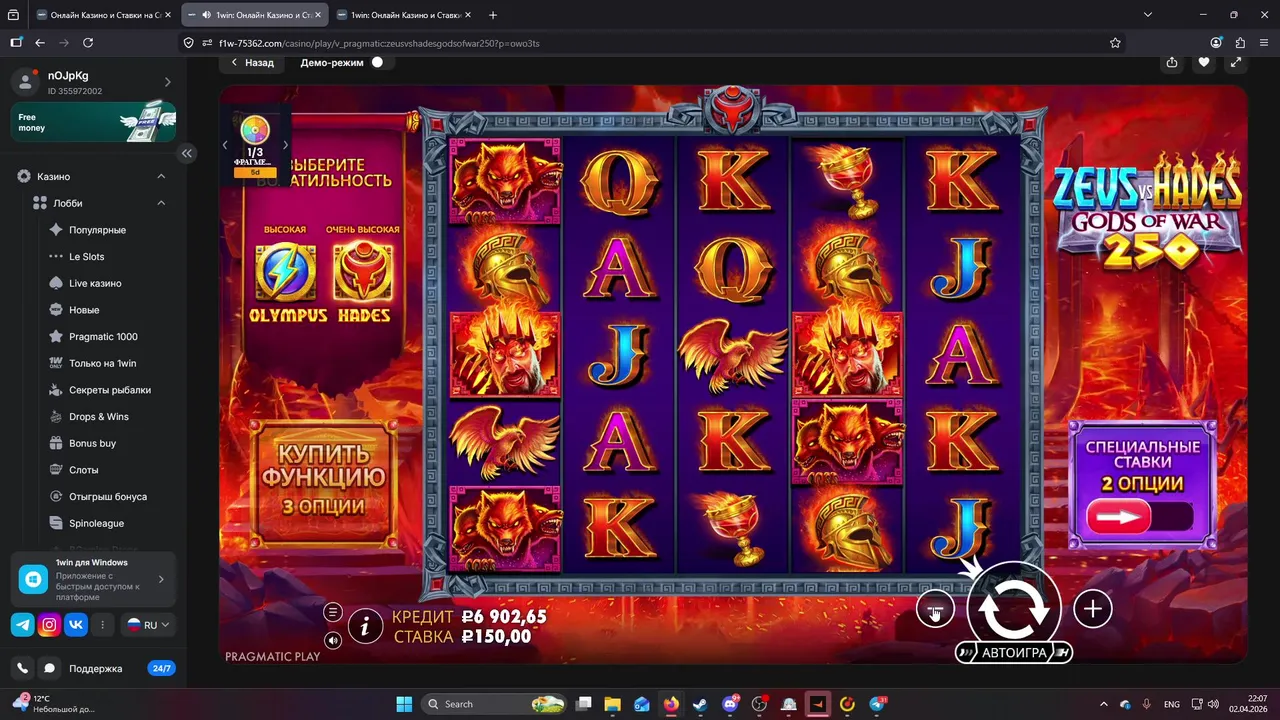Open the Pragmatic 1000 category
This screenshot has width=1280, height=720.
[x=103, y=337]
